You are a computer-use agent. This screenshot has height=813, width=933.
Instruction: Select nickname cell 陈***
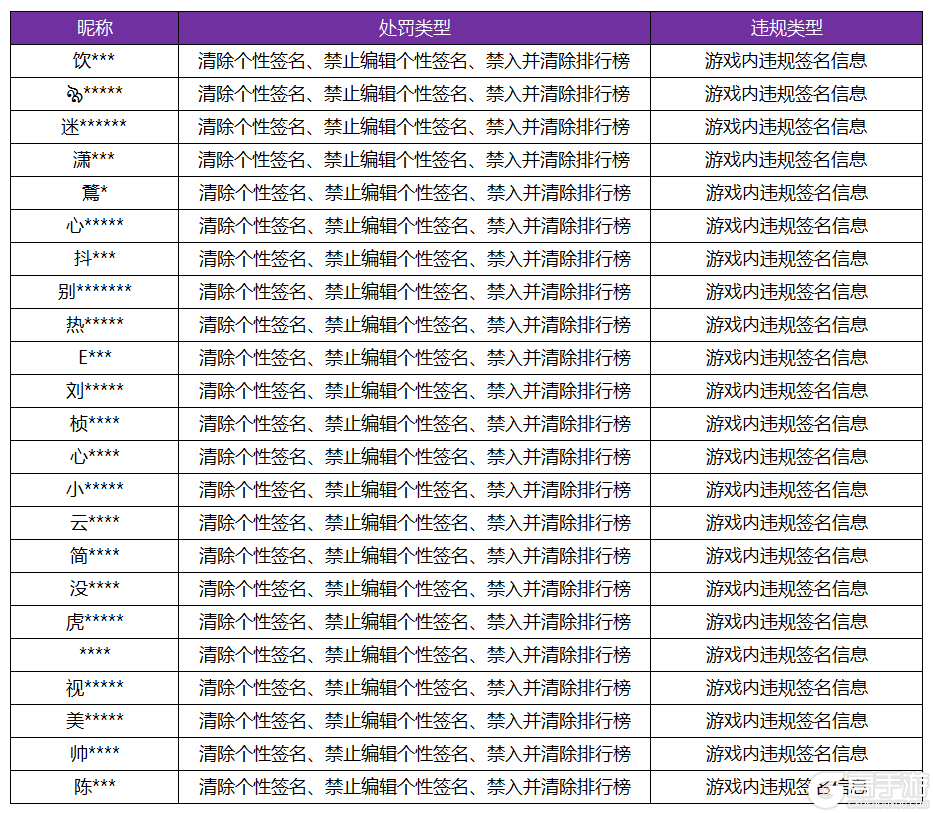pos(94,787)
